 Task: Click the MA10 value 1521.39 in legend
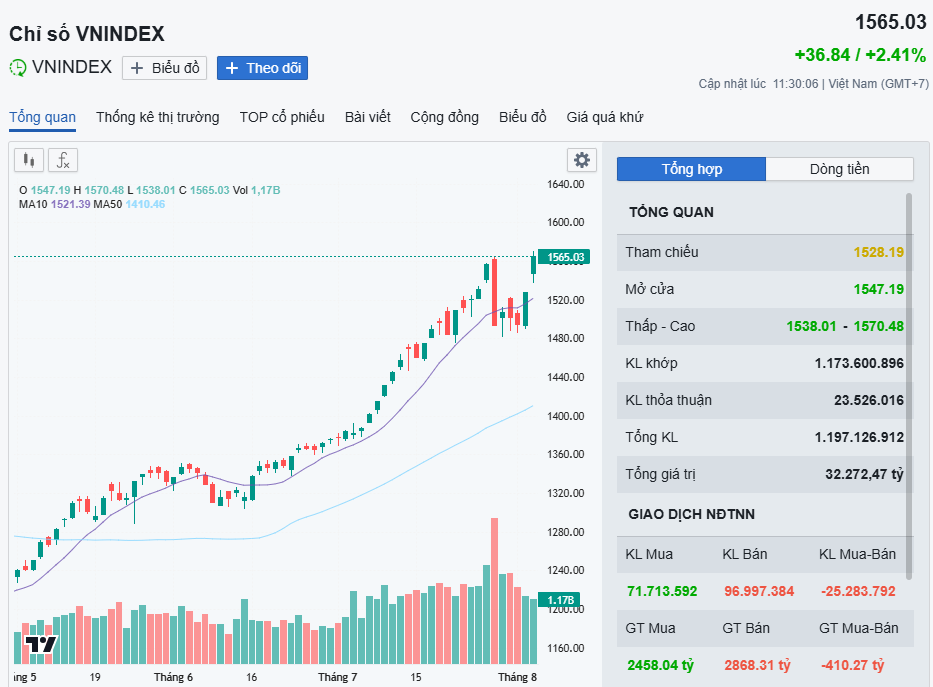tap(70, 204)
